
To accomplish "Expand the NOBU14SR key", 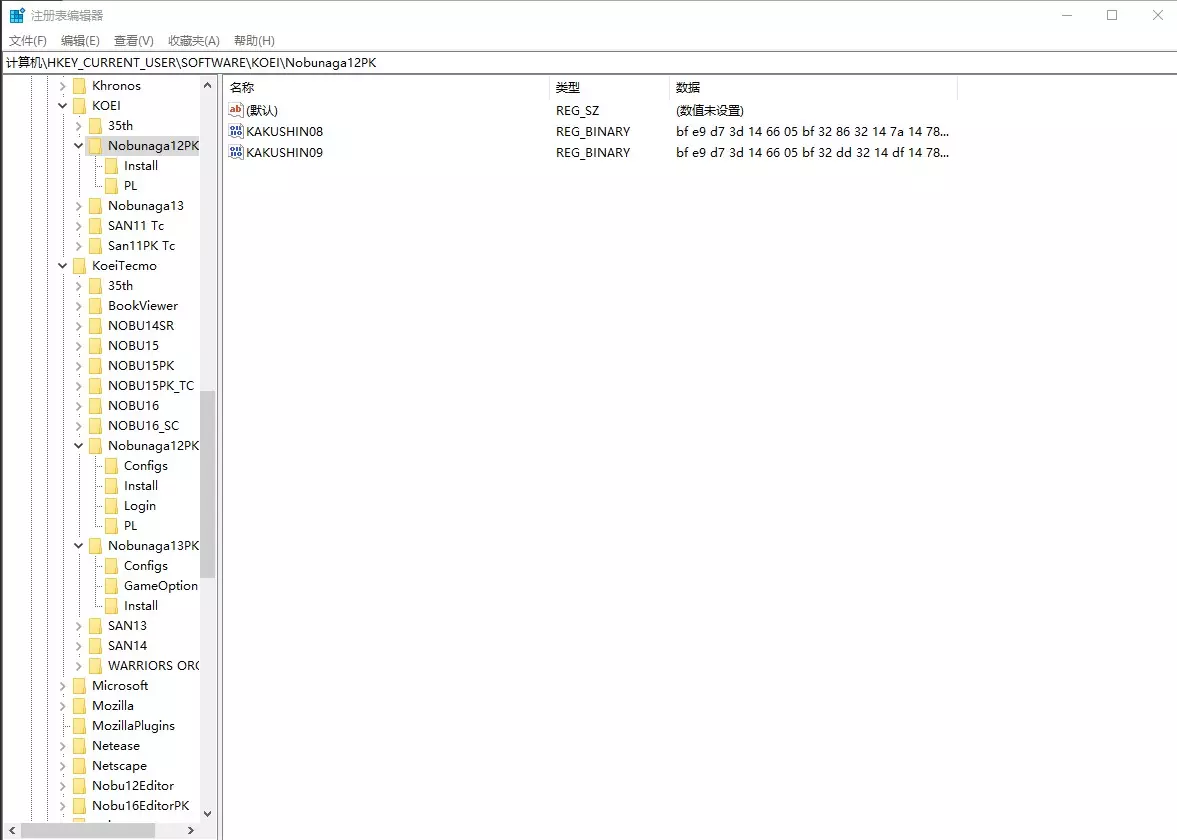I will [78, 326].
